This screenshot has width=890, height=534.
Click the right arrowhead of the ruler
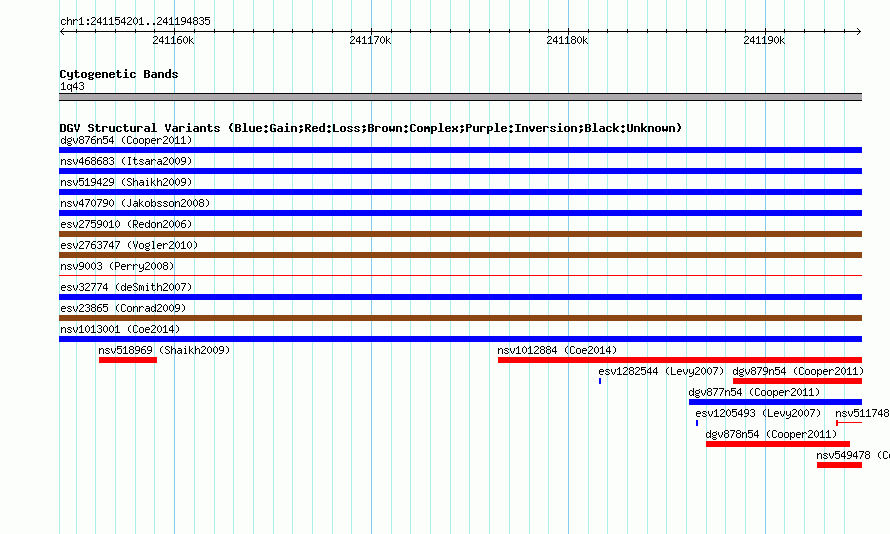859,32
